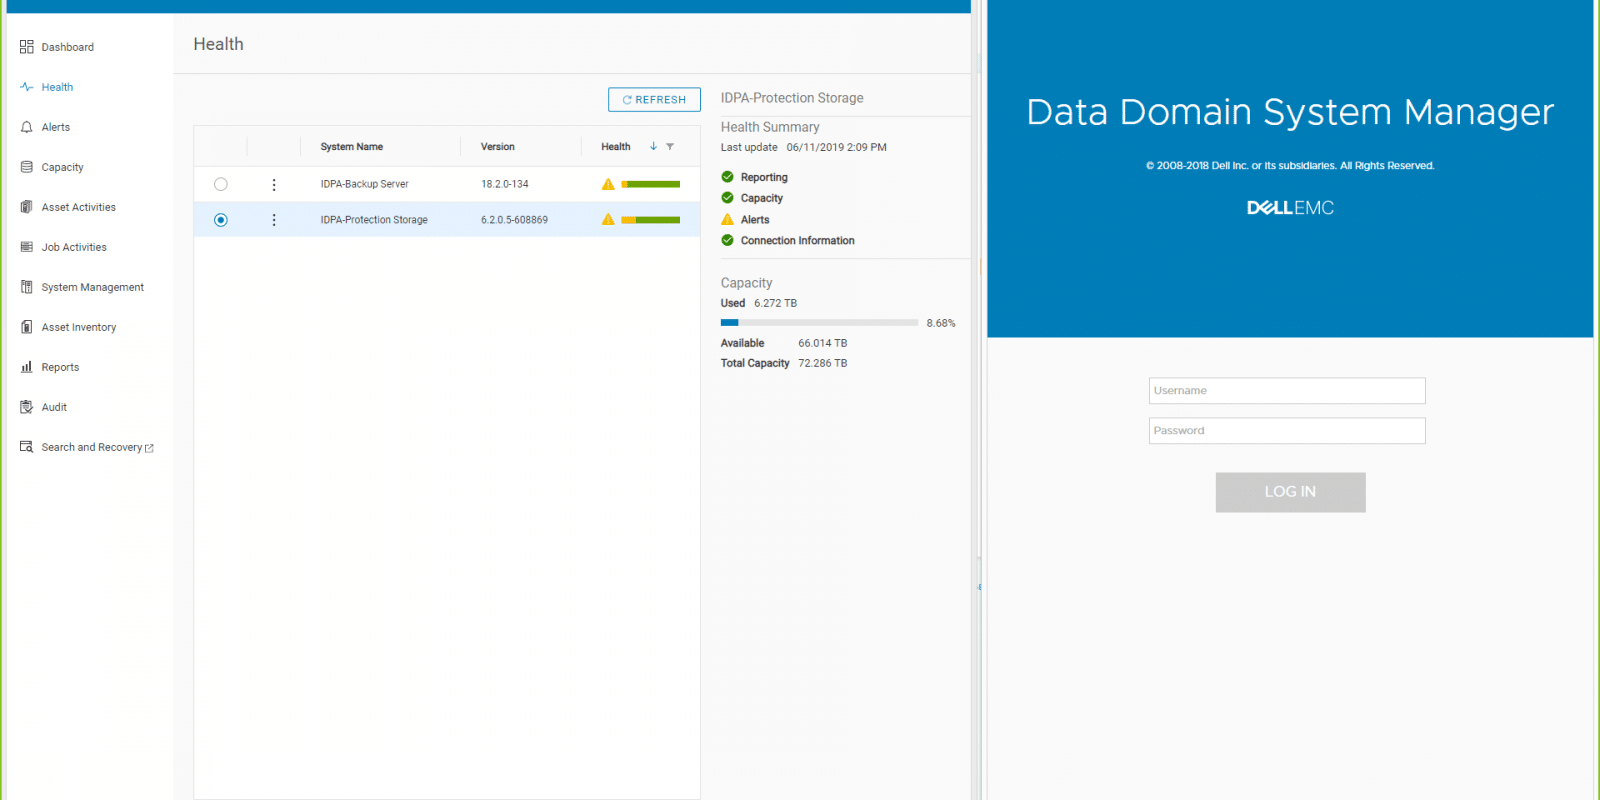Click the Search and Recovery icon
Image resolution: width=1600 pixels, height=800 pixels.
27,447
